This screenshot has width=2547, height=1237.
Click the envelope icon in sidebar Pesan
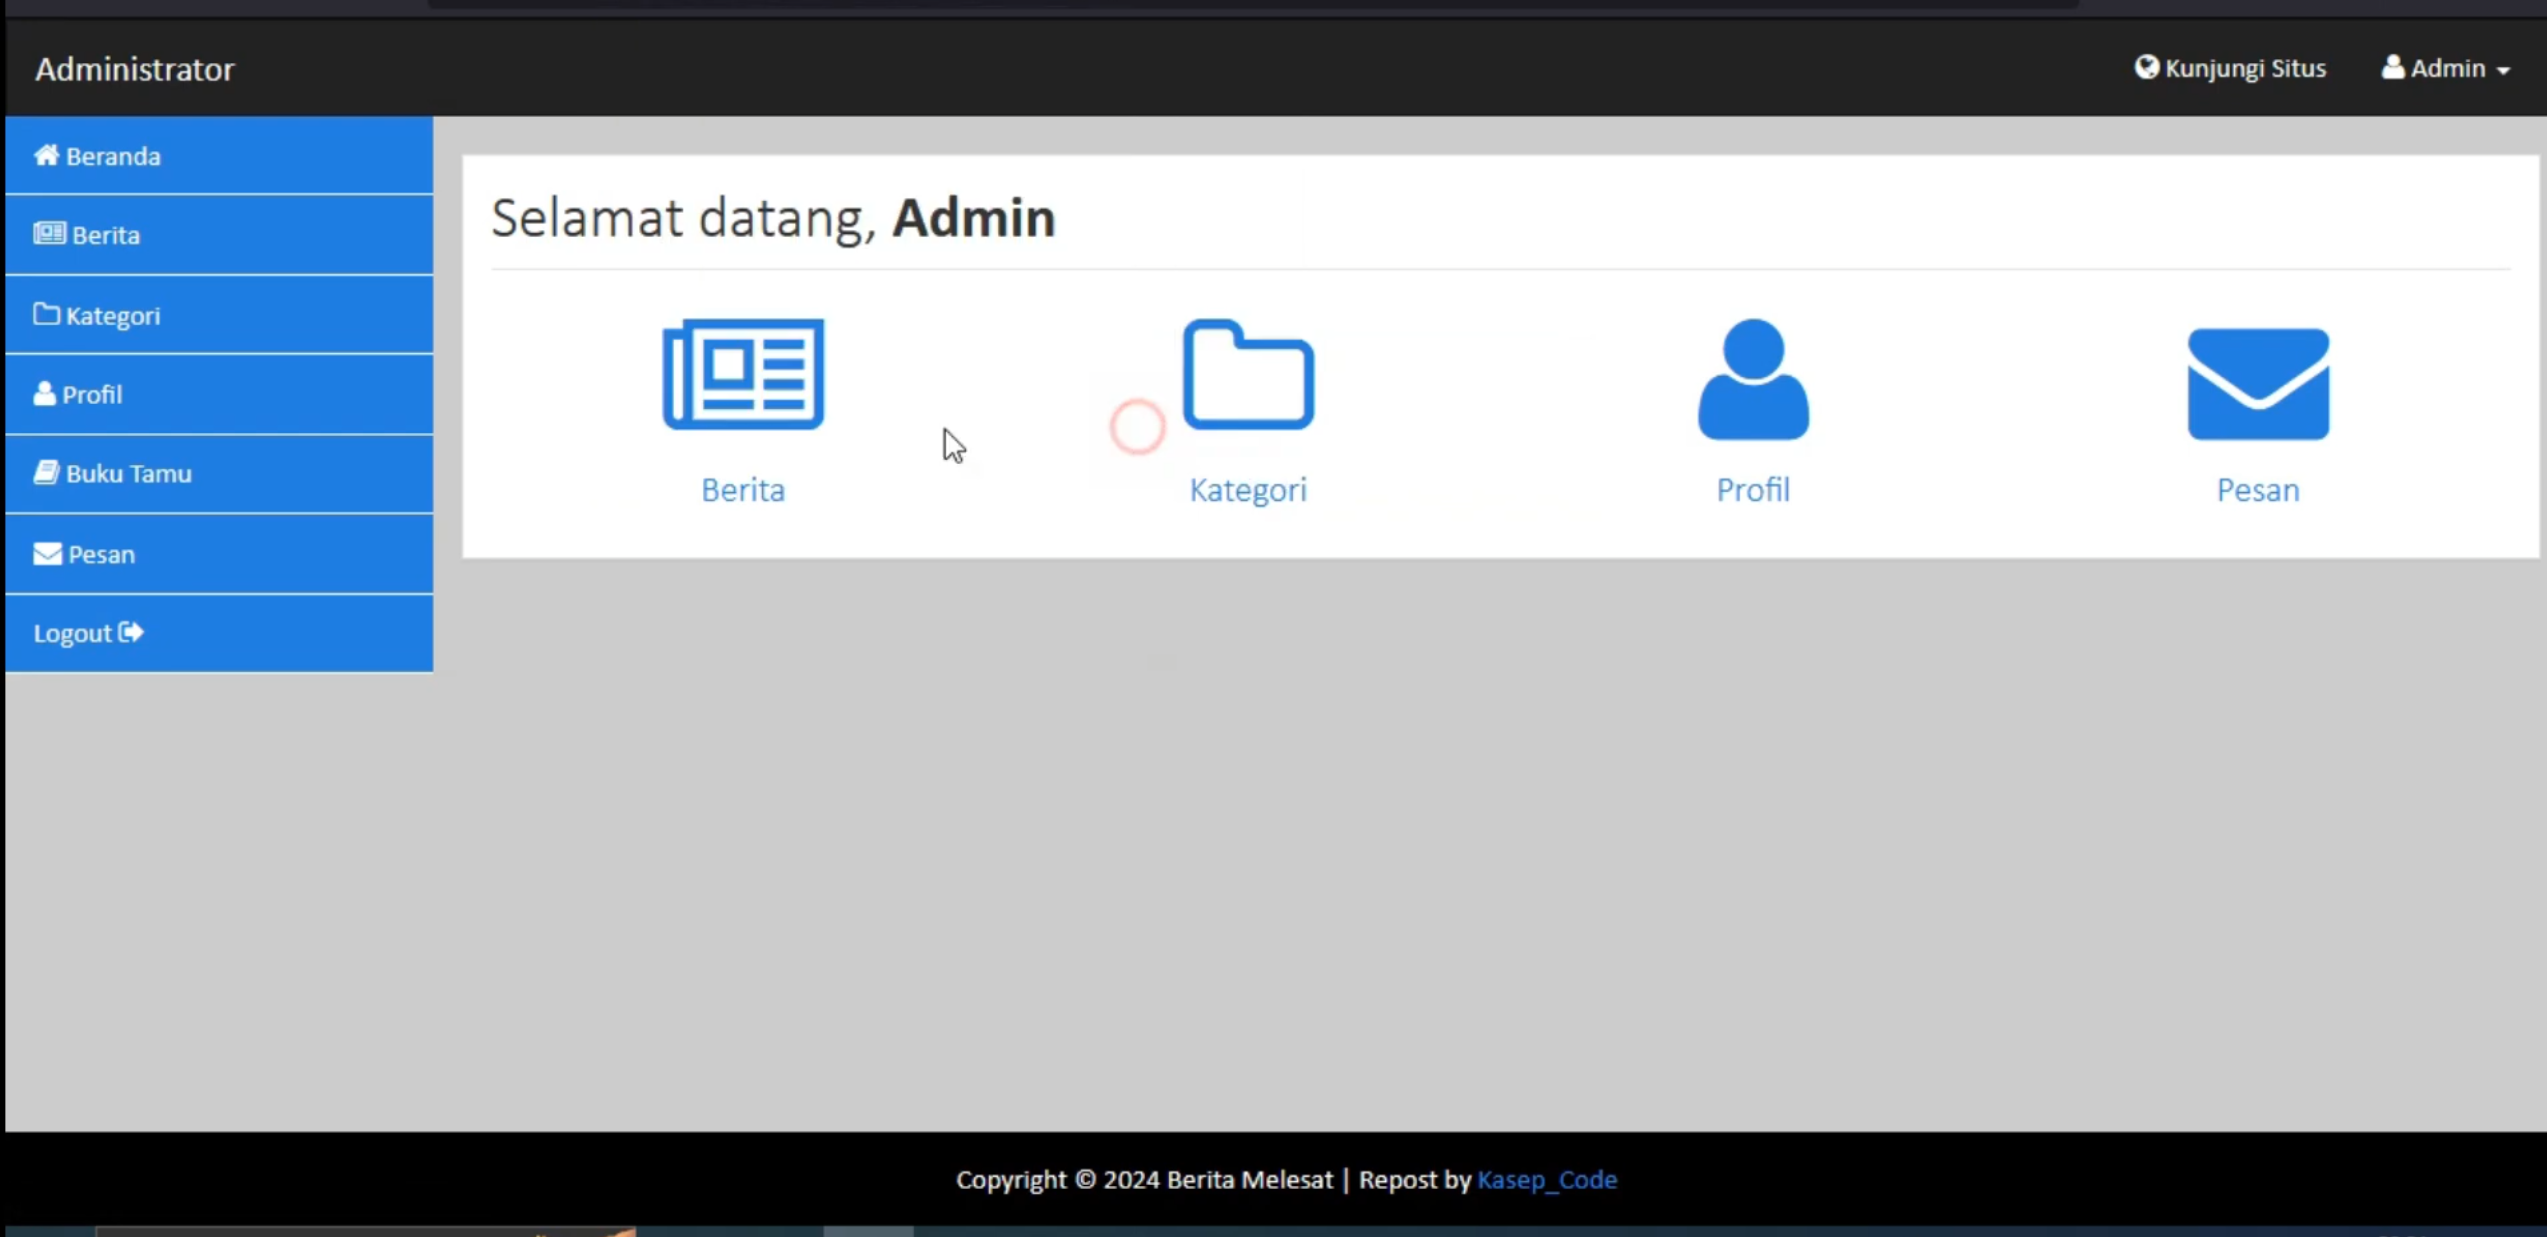click(x=47, y=553)
